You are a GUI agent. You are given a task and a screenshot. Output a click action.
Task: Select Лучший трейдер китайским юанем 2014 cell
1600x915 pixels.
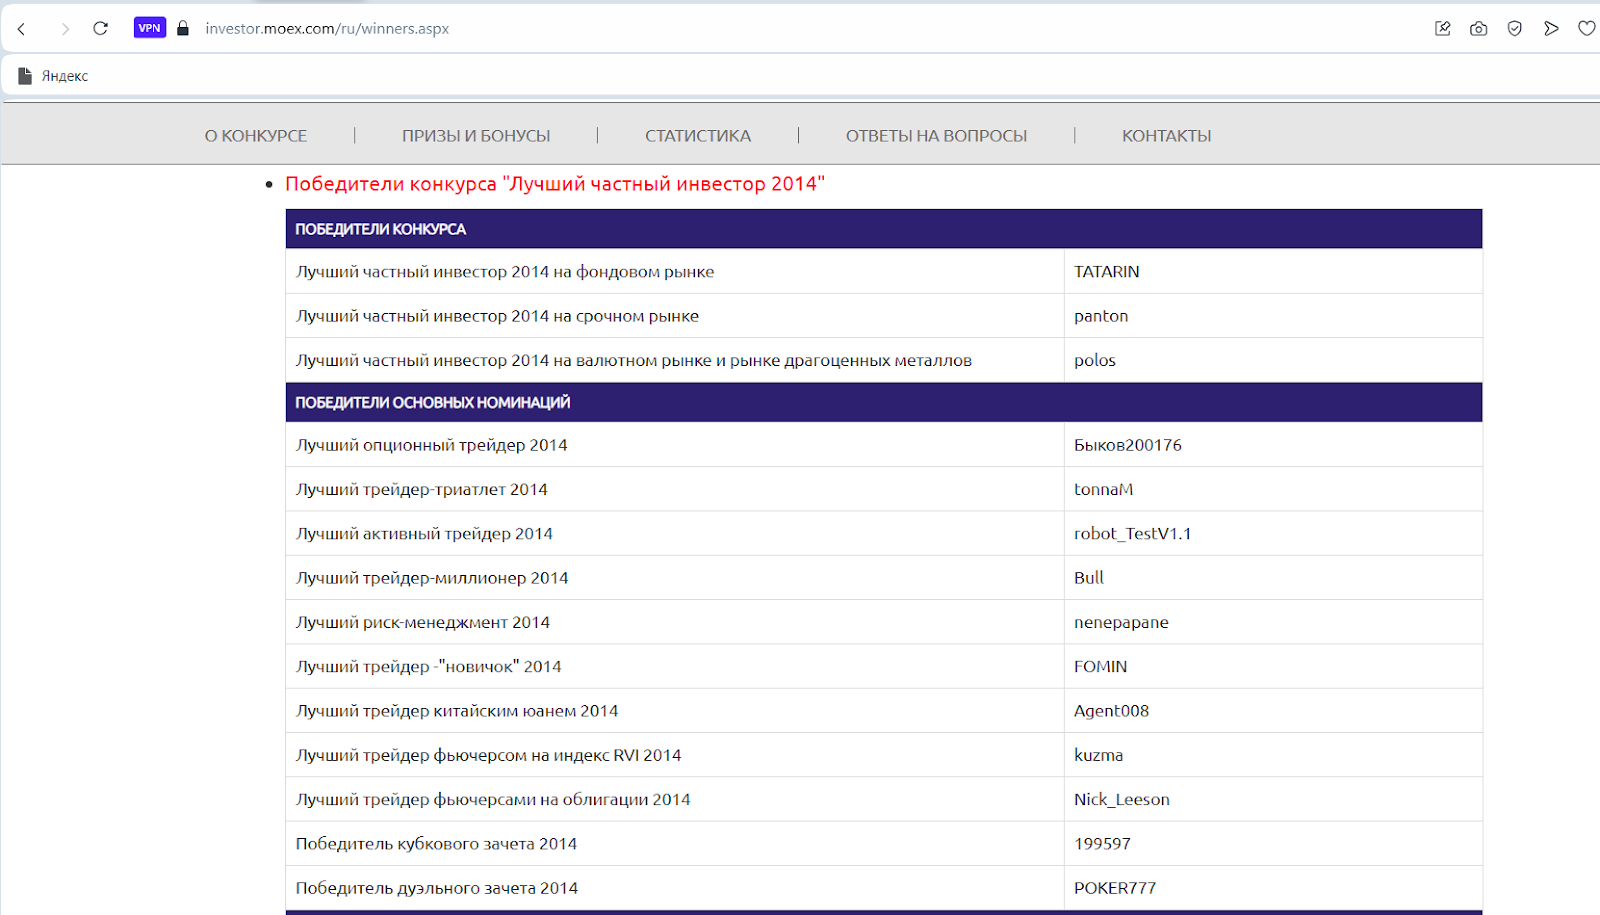pyautogui.click(x=675, y=711)
